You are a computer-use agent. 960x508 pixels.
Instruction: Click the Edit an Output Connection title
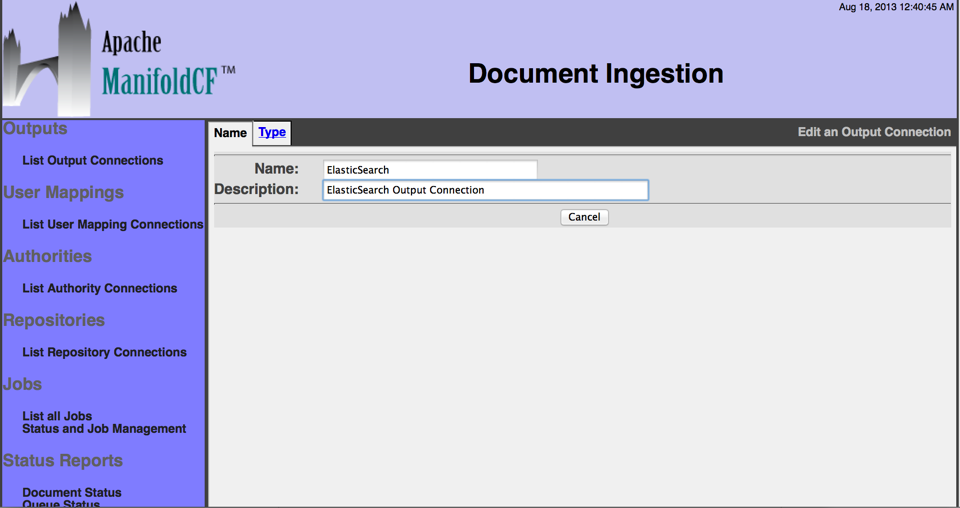pyautogui.click(x=874, y=132)
